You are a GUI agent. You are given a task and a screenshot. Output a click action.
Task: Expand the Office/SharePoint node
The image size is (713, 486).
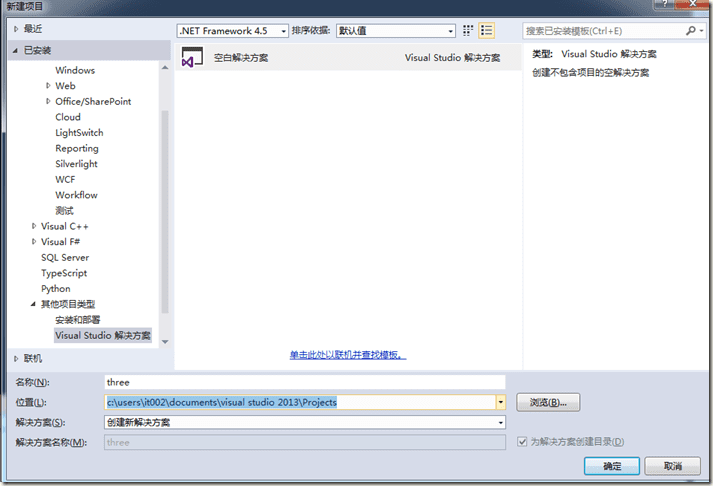tap(48, 101)
